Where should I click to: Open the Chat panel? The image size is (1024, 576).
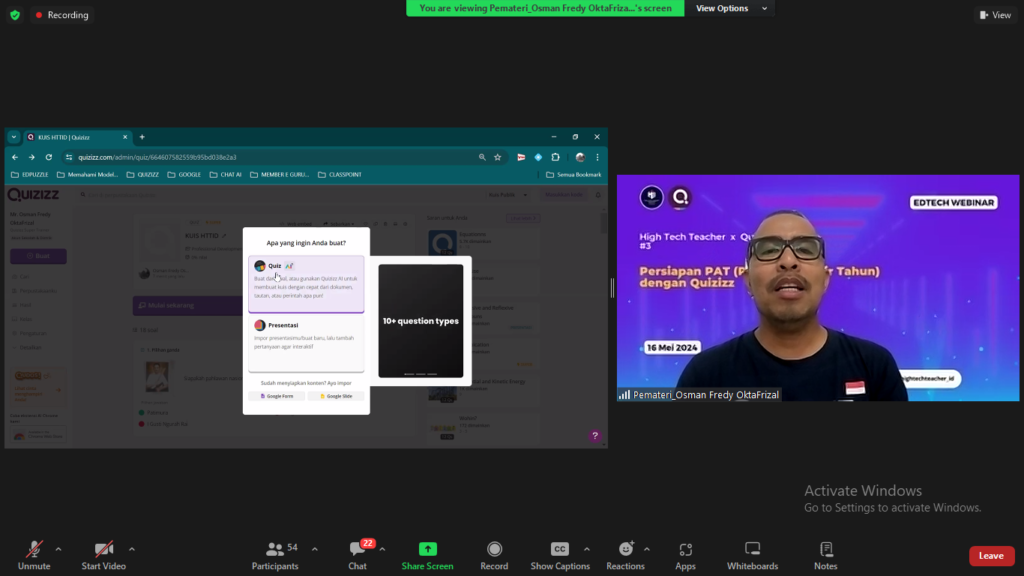pyautogui.click(x=357, y=550)
